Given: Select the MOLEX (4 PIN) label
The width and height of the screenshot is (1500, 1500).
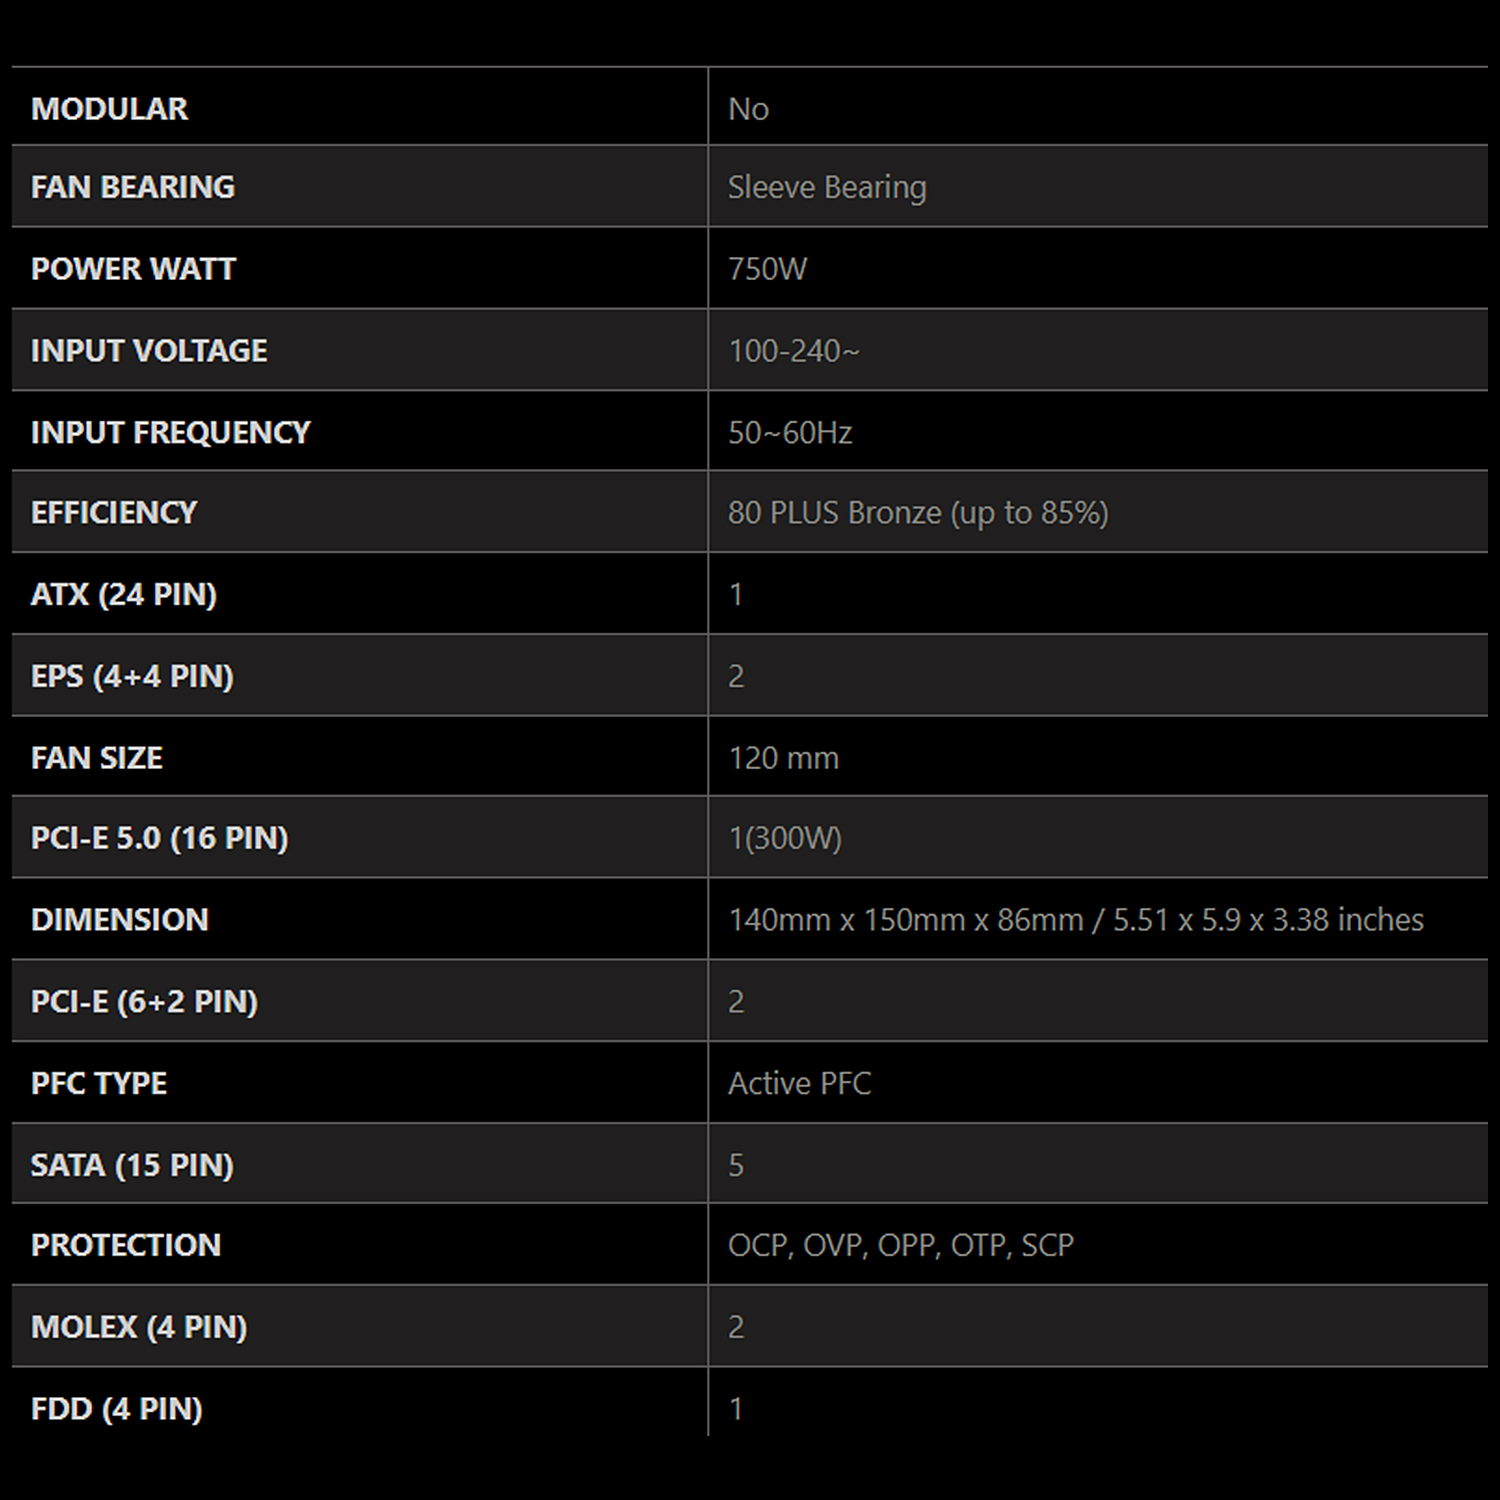Looking at the screenshot, I should (x=139, y=1327).
